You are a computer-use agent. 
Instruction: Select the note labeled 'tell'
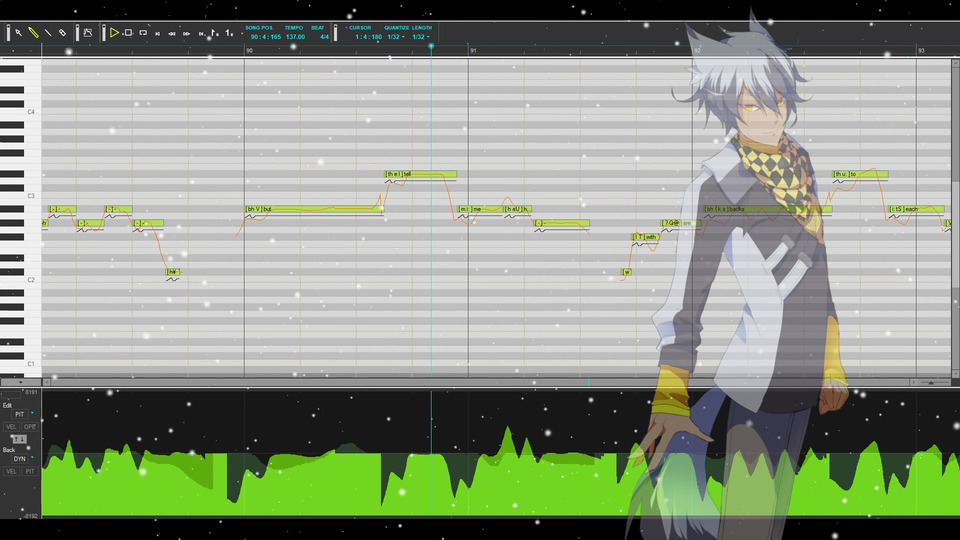421,174
